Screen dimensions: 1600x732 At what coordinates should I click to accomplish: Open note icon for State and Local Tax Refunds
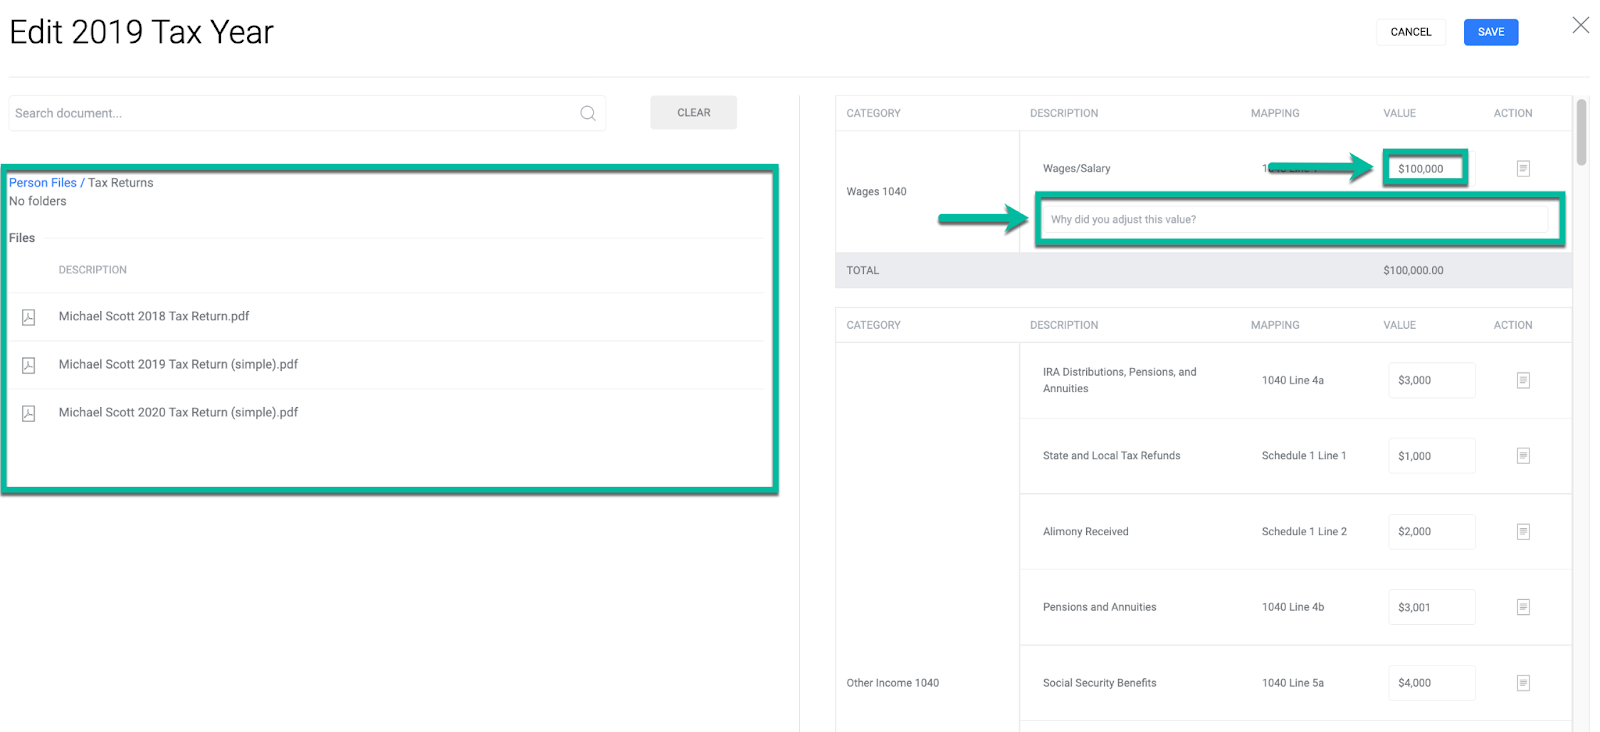click(x=1523, y=456)
